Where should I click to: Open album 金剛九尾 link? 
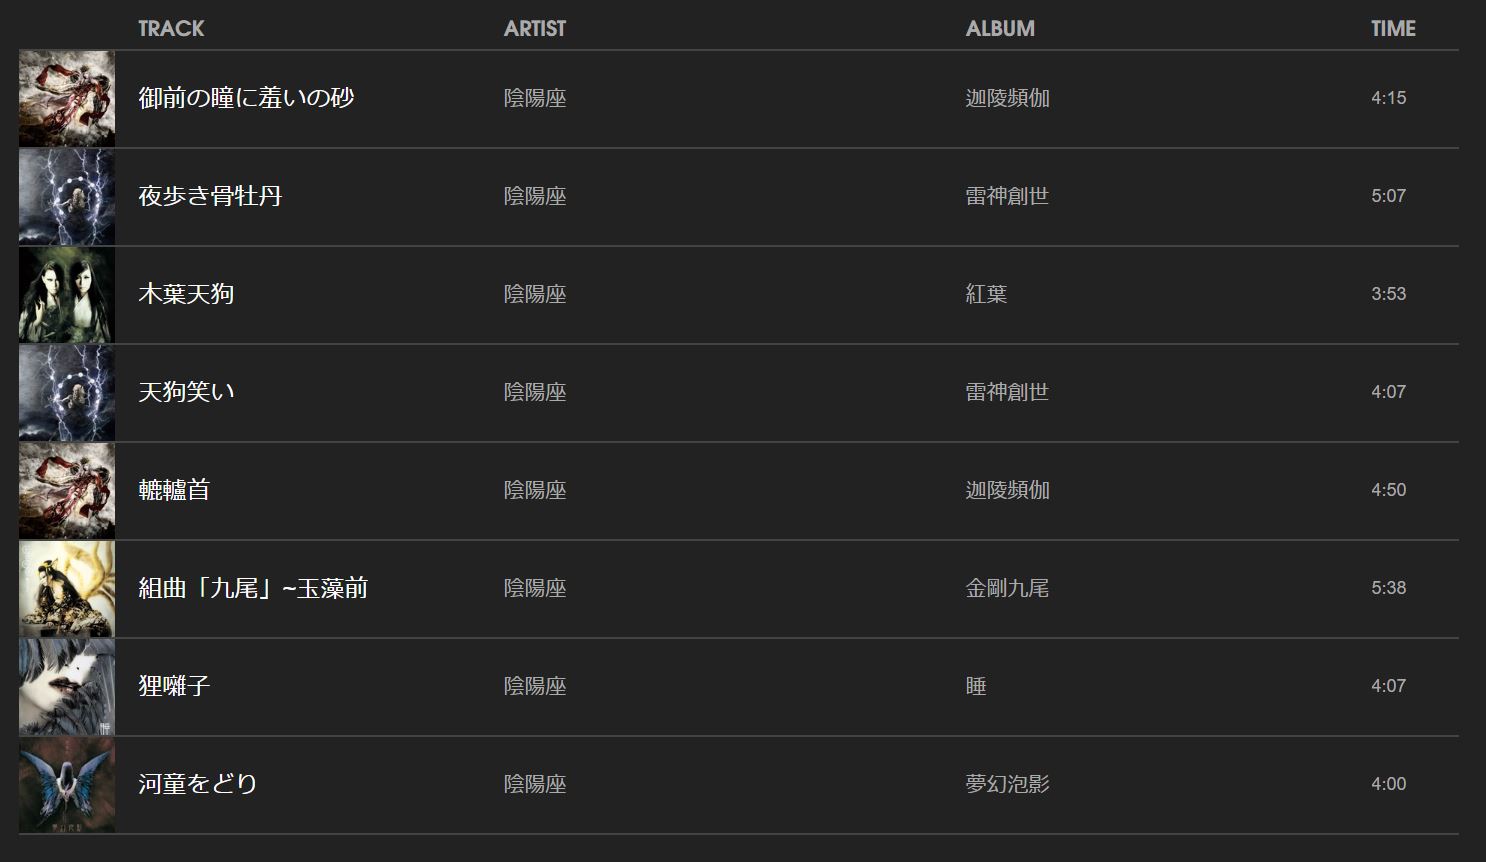pos(1007,588)
